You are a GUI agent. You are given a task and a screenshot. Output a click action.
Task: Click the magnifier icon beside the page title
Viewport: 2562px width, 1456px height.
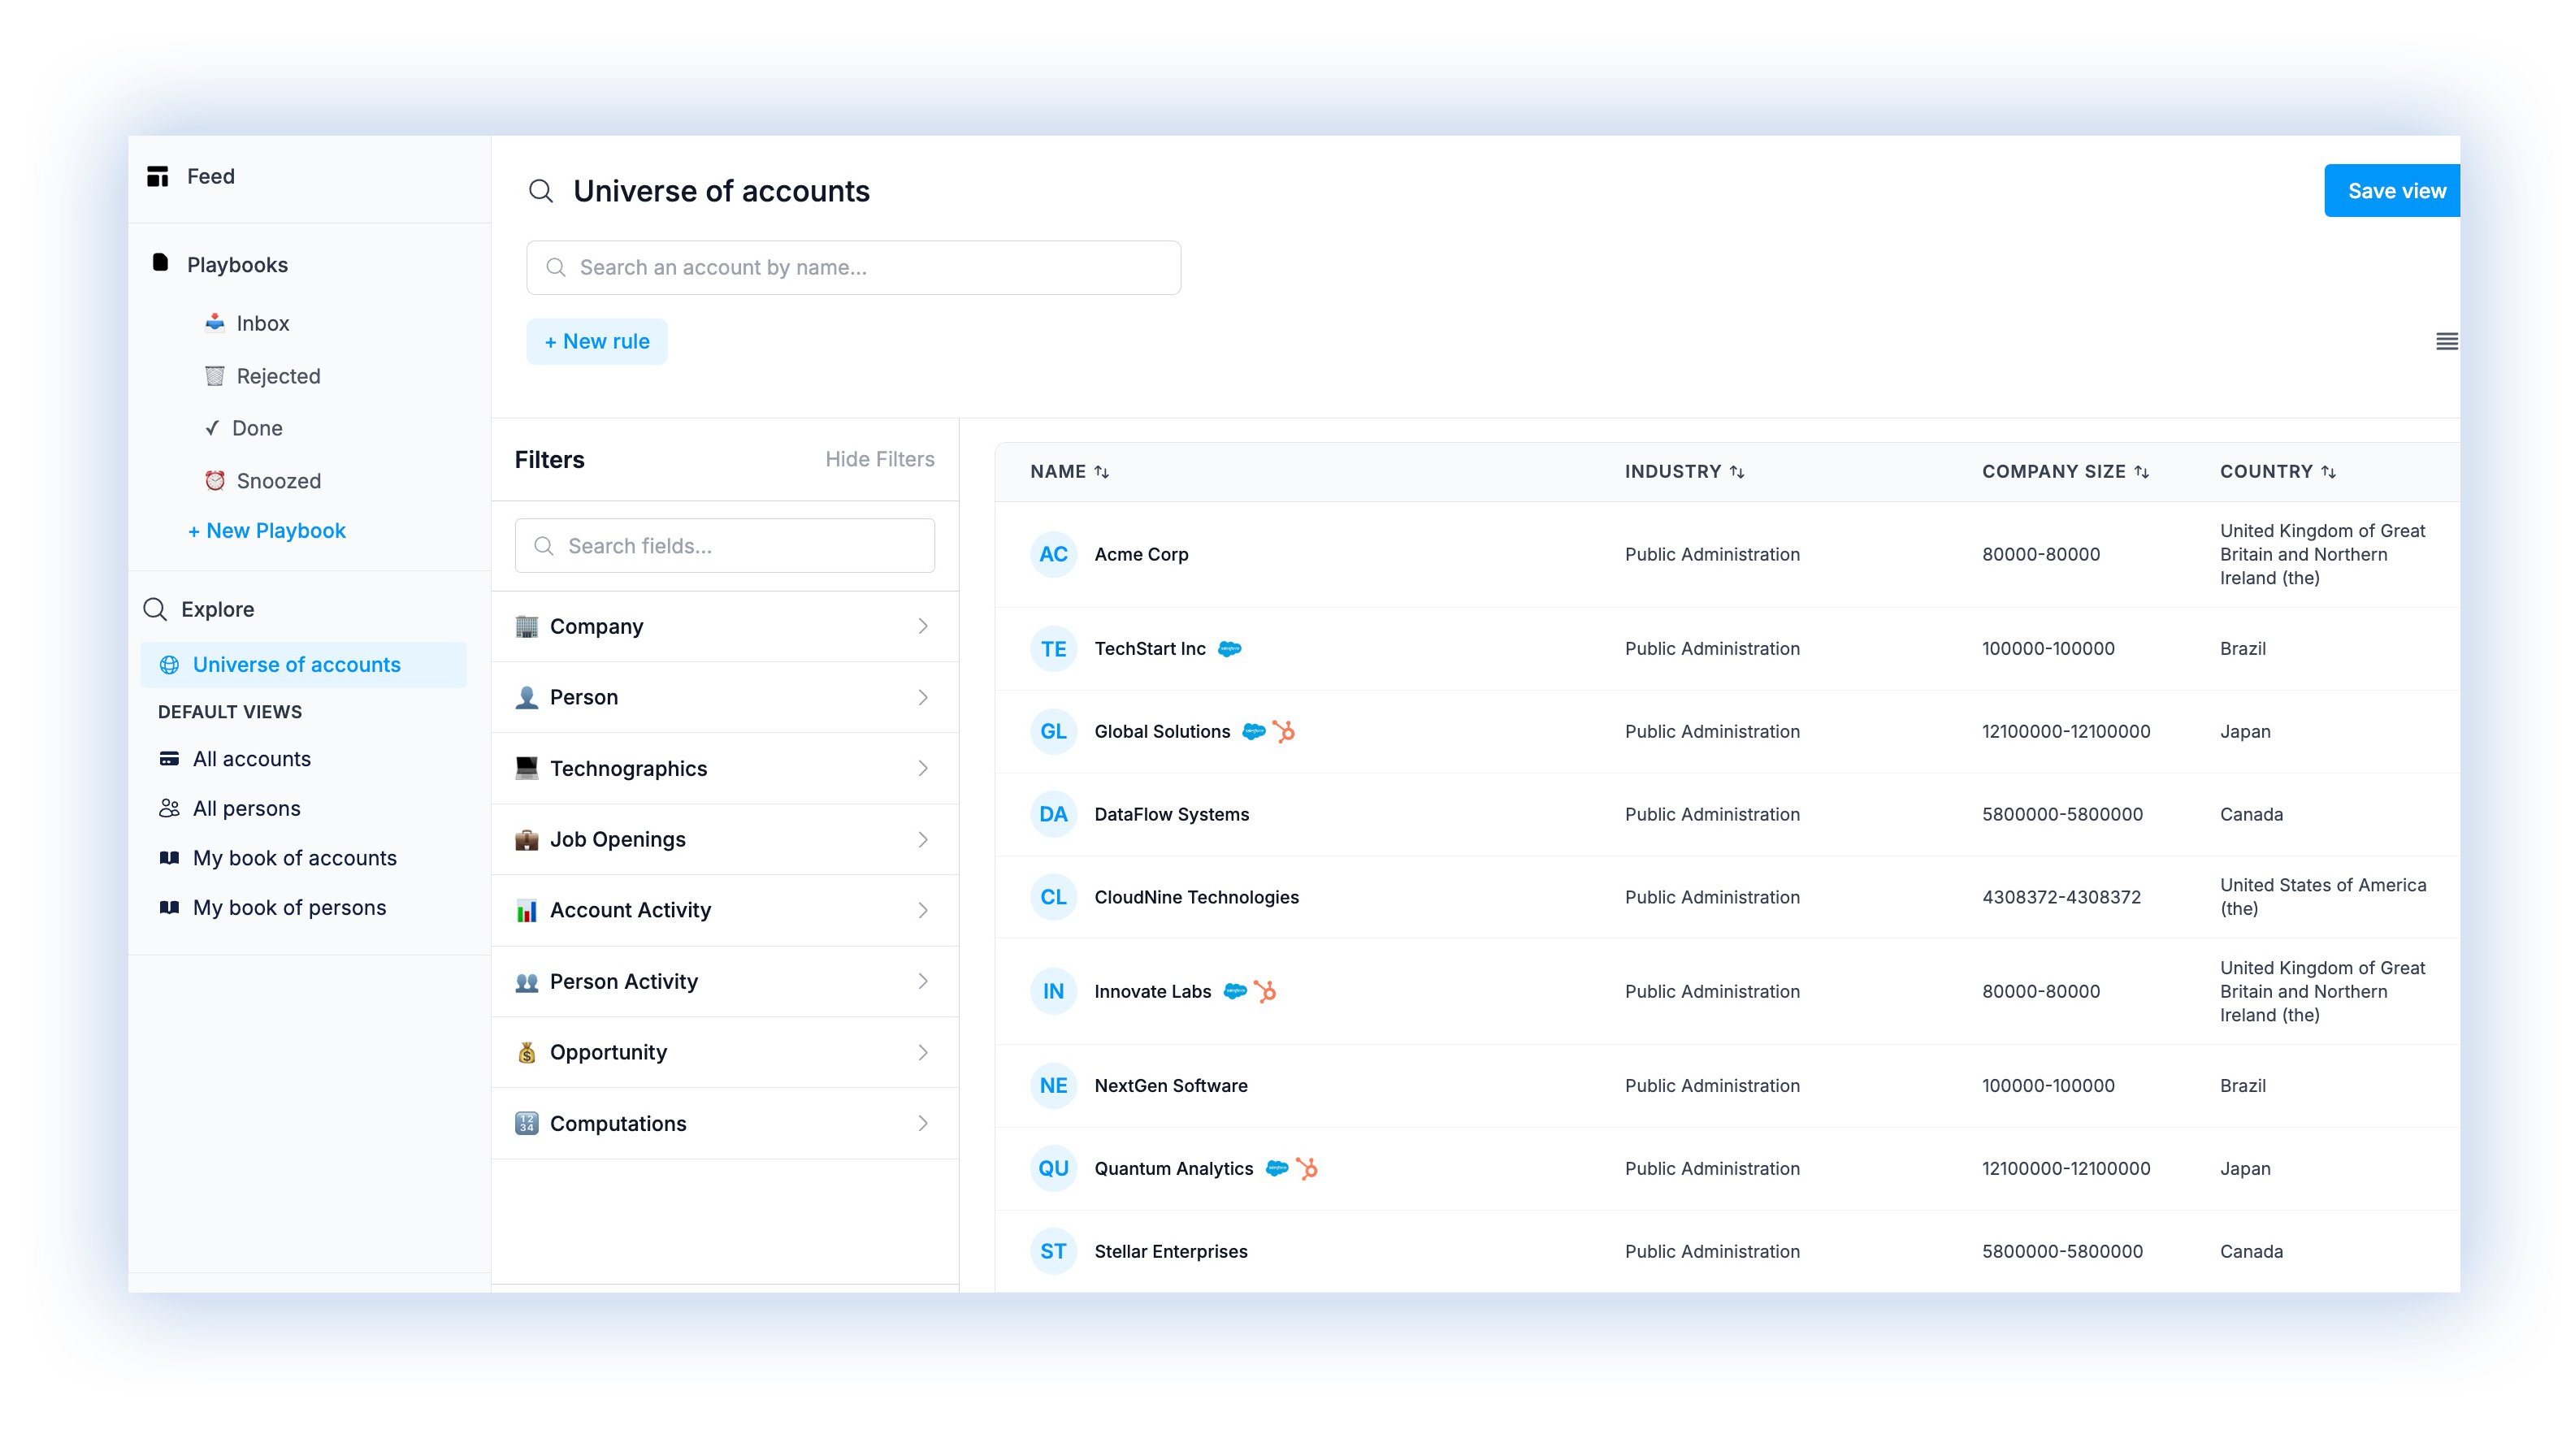541,191
